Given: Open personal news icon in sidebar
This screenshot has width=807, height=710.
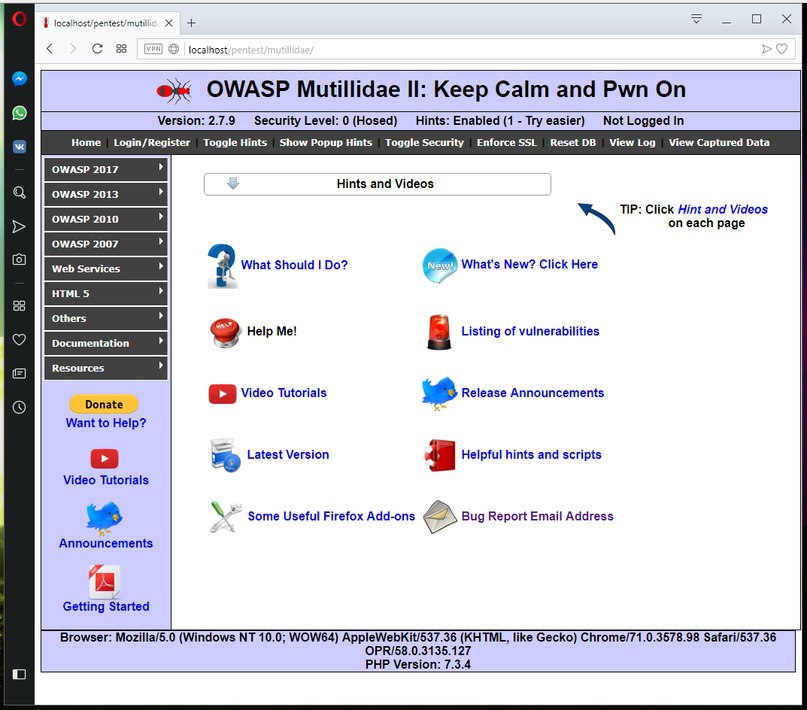Looking at the screenshot, I should click(x=19, y=373).
